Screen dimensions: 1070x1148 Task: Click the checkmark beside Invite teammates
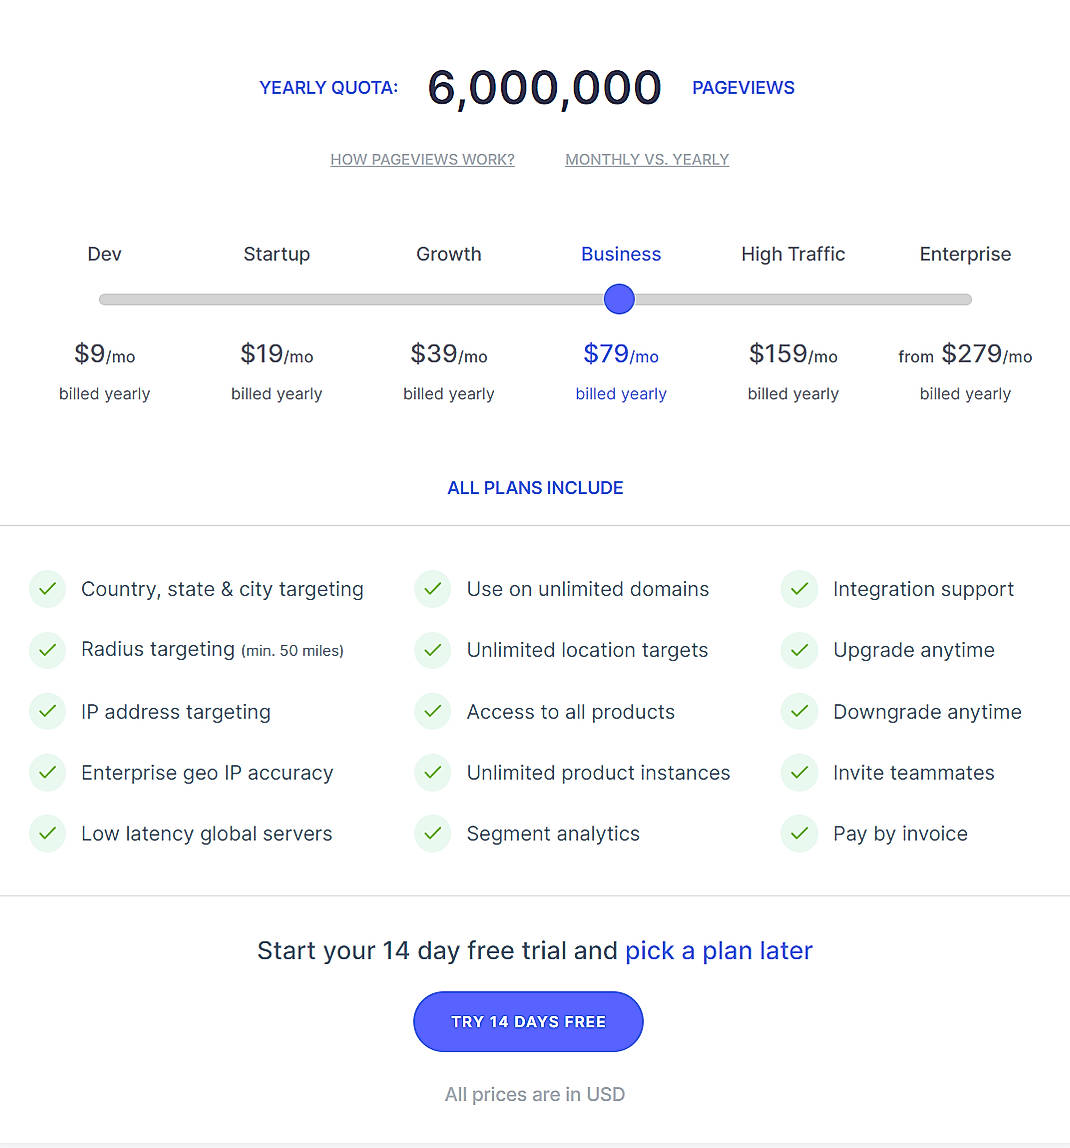click(x=798, y=772)
